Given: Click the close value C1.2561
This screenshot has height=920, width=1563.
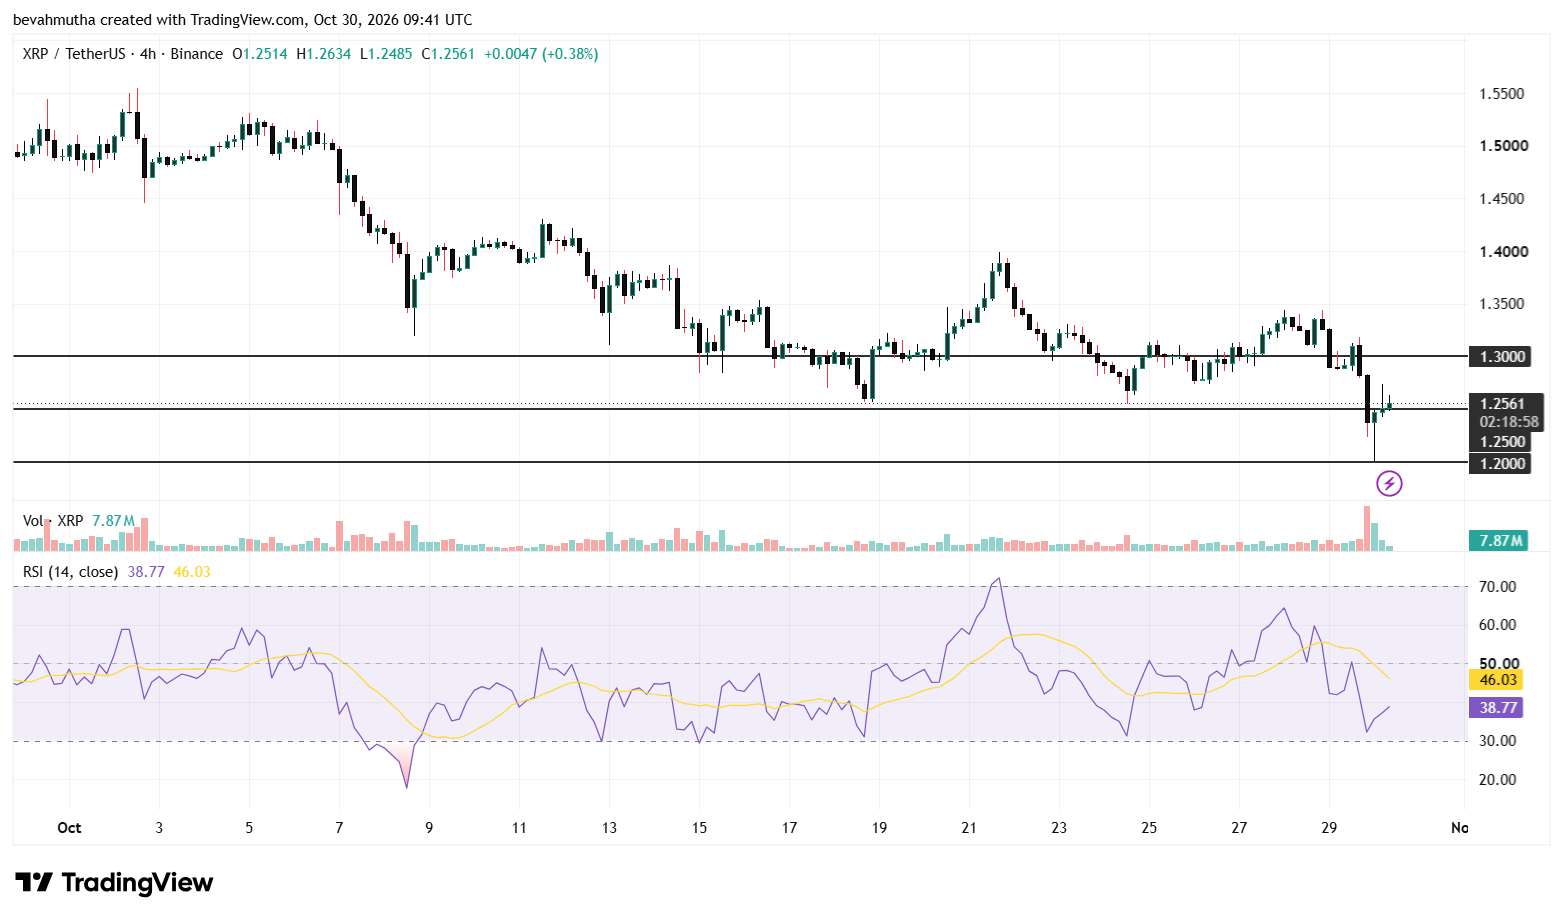Looking at the screenshot, I should pos(448,54).
